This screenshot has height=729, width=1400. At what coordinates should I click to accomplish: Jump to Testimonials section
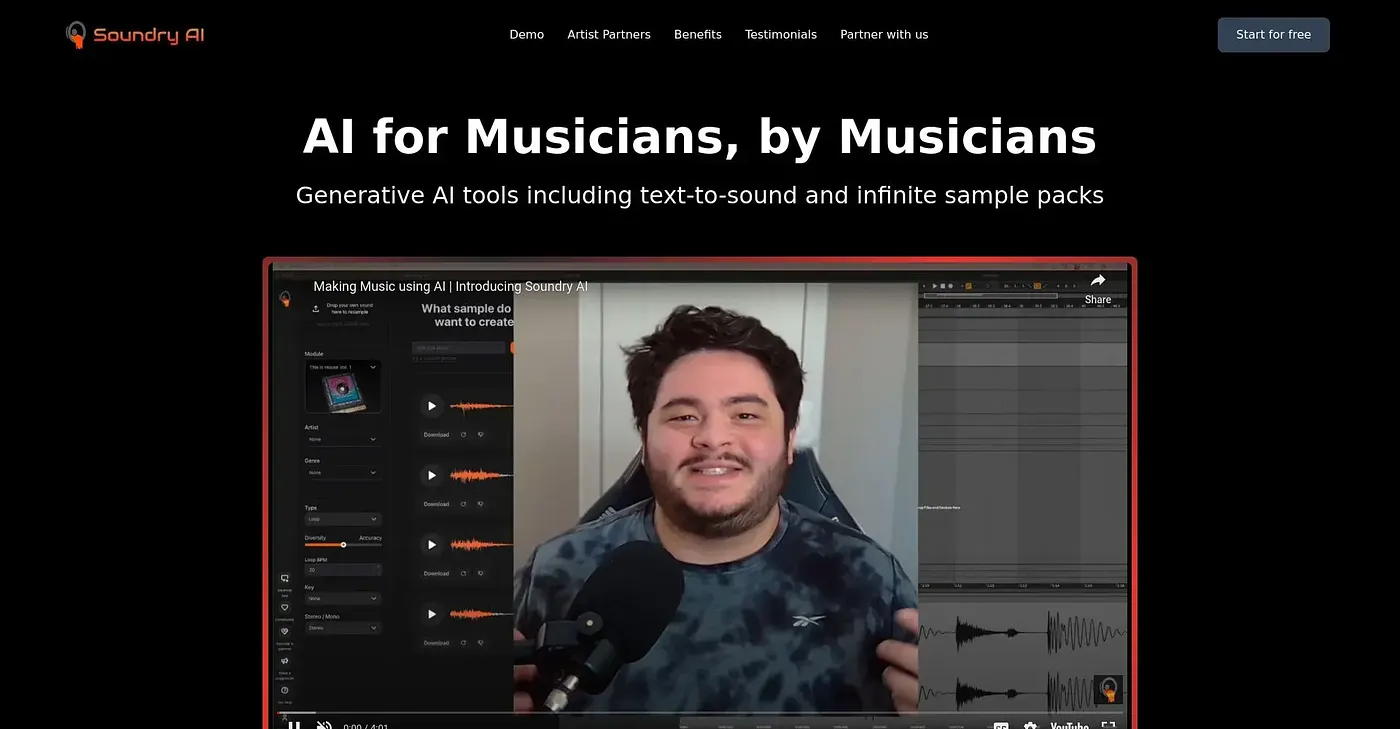[781, 34]
